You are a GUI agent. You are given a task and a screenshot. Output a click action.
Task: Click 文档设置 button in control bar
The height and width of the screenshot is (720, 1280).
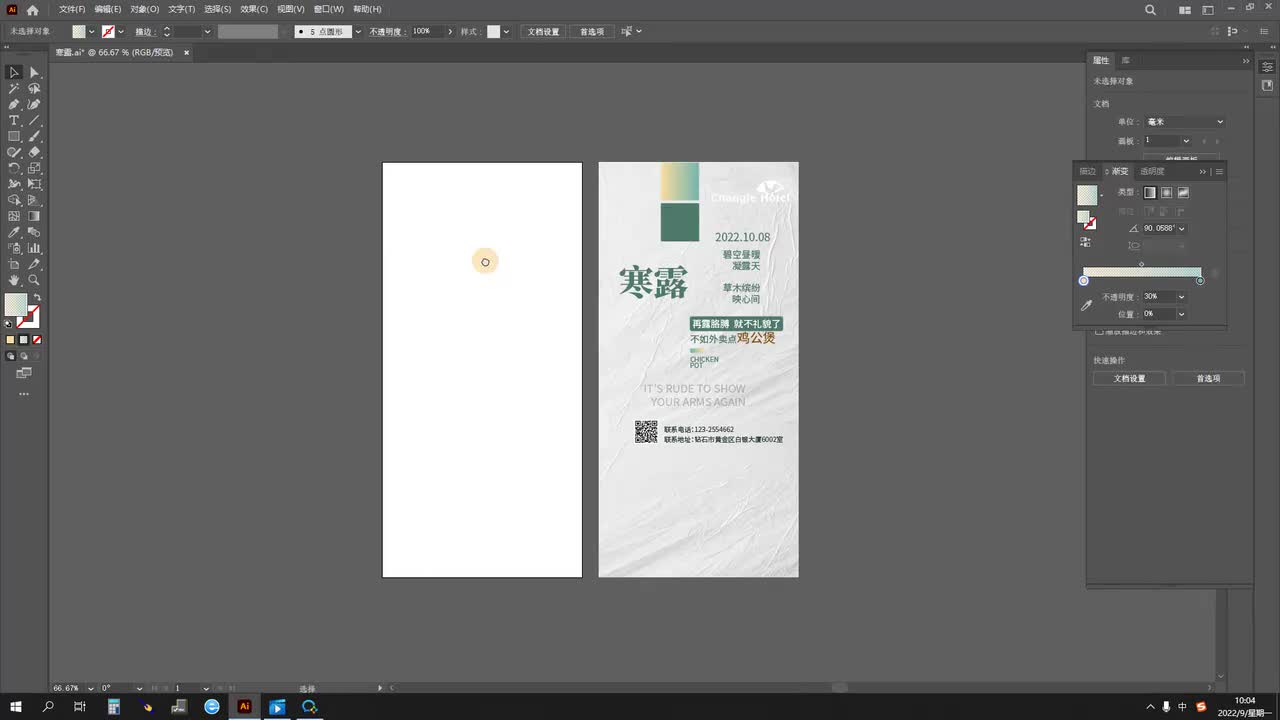click(544, 32)
